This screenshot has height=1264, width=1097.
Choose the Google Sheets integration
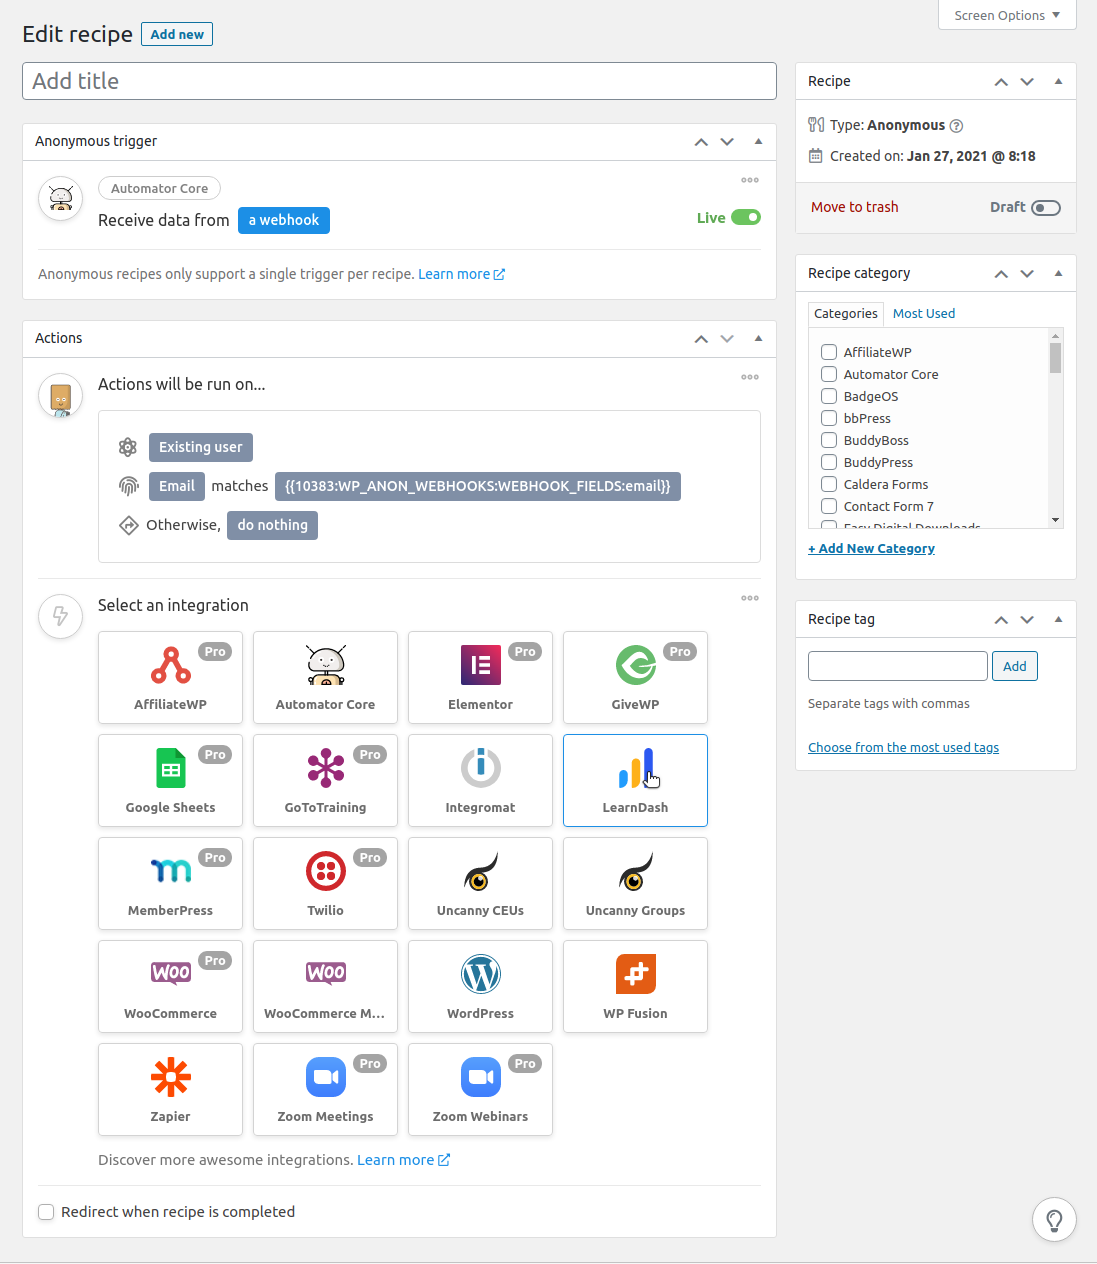170,780
